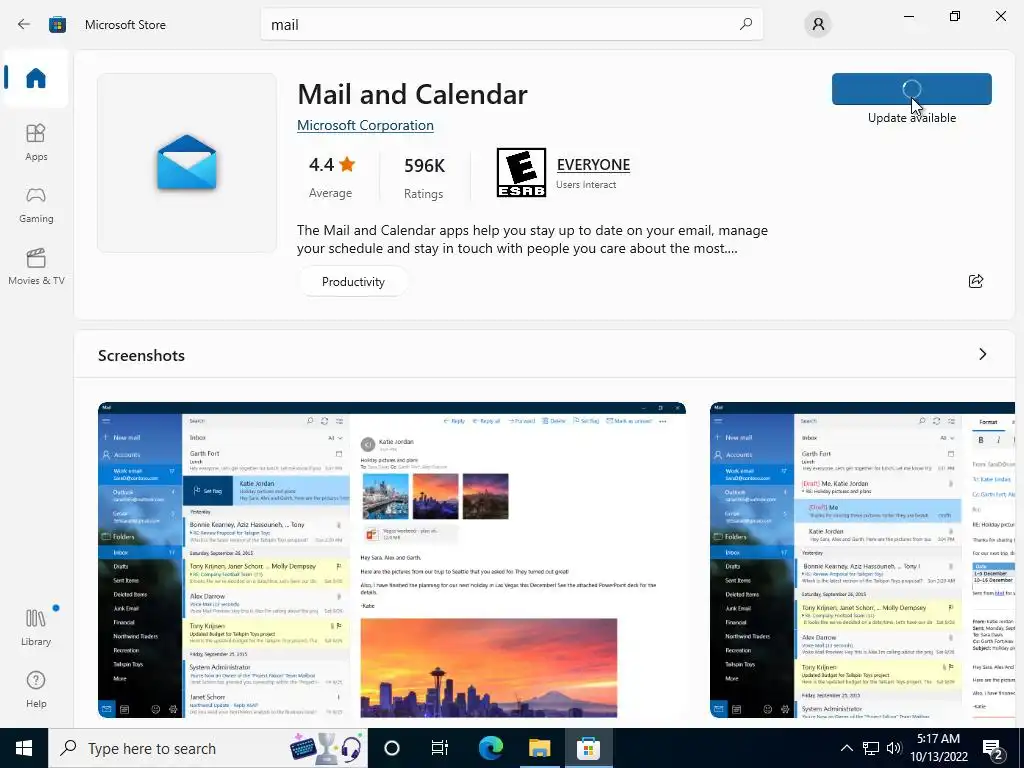Image resolution: width=1024 pixels, height=768 pixels.
Task: Open File Explorer from the taskbar
Action: coord(539,748)
